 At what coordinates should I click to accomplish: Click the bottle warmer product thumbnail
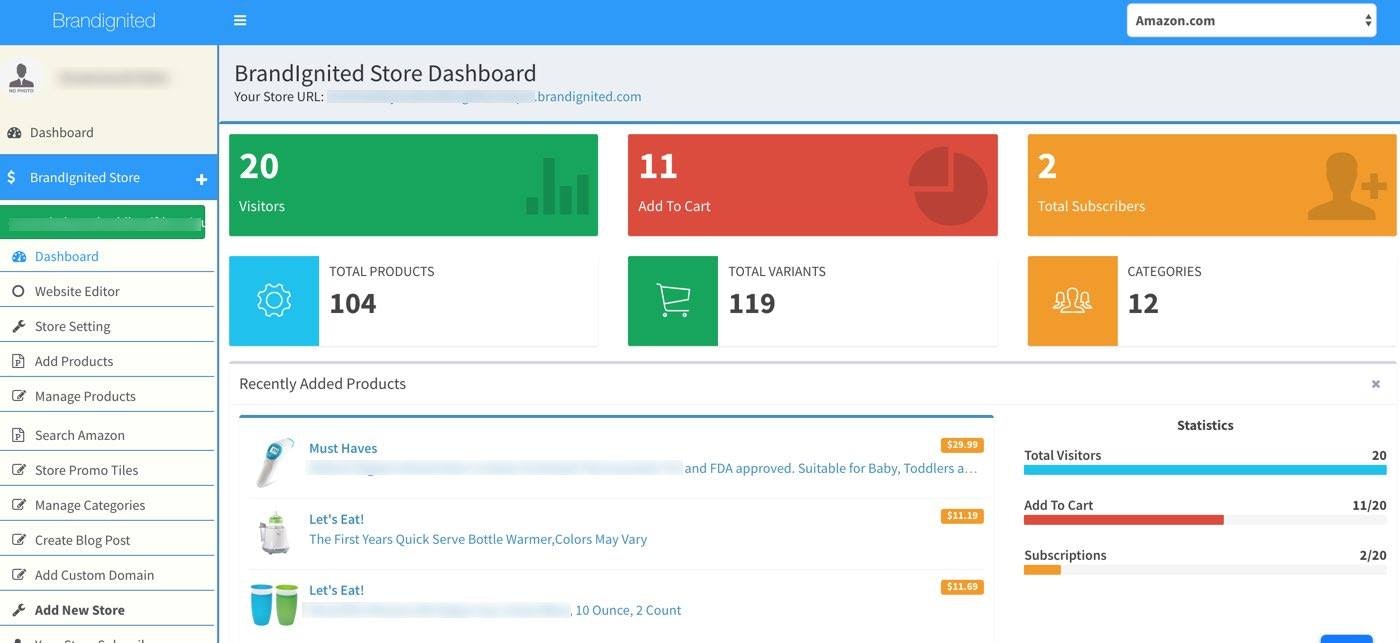(x=274, y=533)
